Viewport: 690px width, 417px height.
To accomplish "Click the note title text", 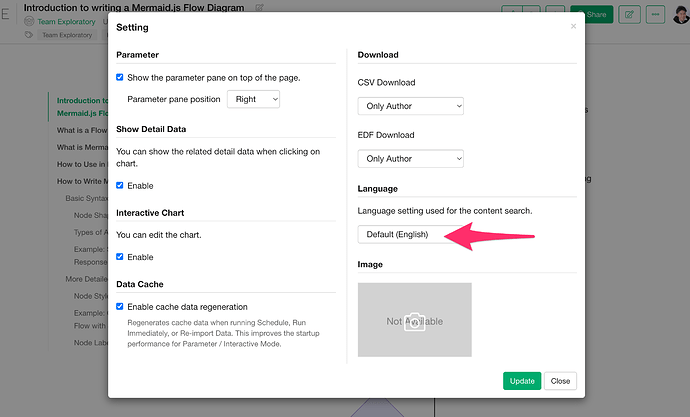I will pyautogui.click(x=134, y=7).
